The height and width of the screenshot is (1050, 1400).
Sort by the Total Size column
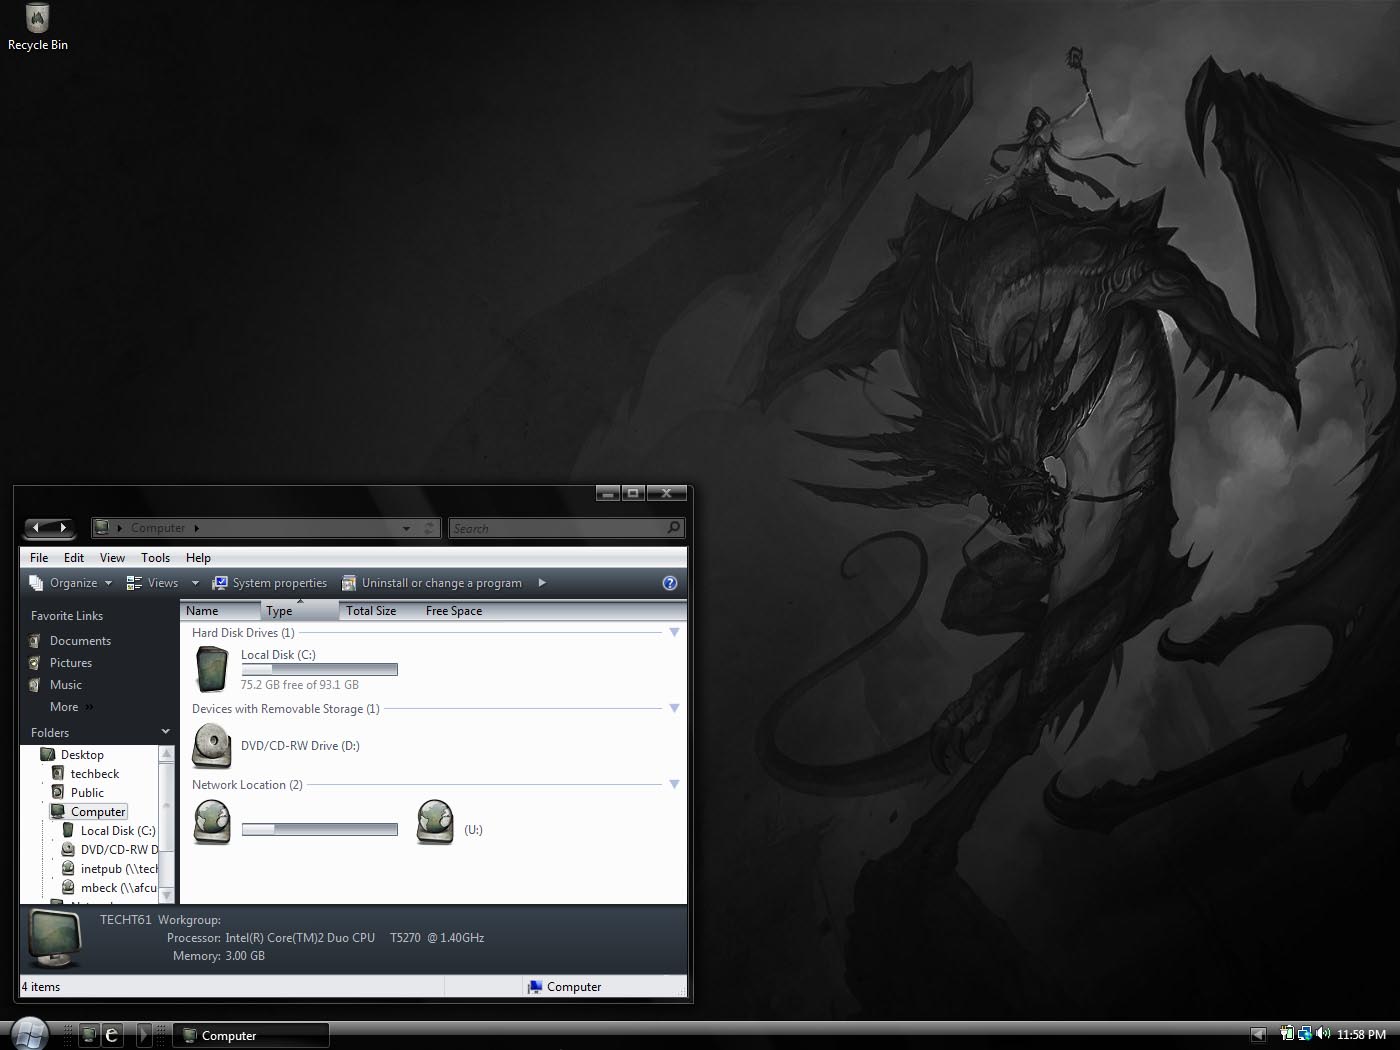click(380, 611)
